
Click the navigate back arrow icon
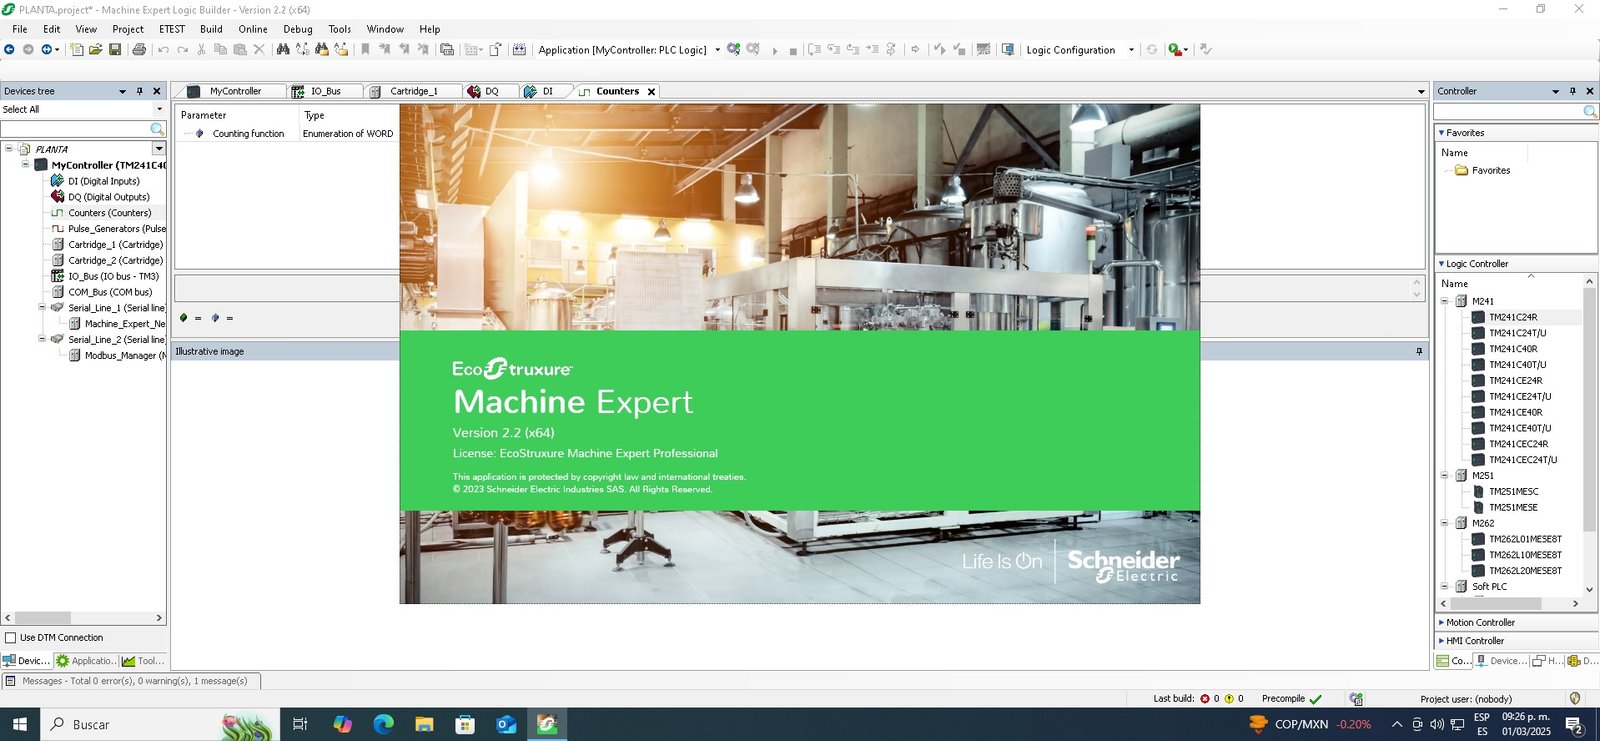point(9,49)
